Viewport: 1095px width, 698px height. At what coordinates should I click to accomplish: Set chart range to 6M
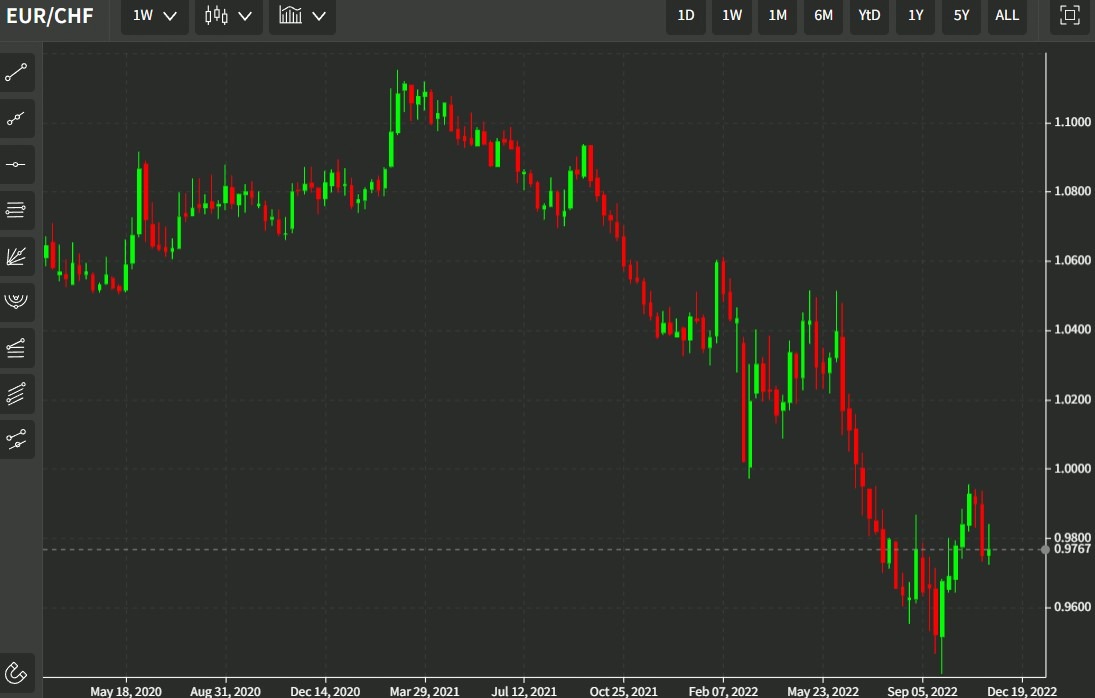click(x=823, y=15)
